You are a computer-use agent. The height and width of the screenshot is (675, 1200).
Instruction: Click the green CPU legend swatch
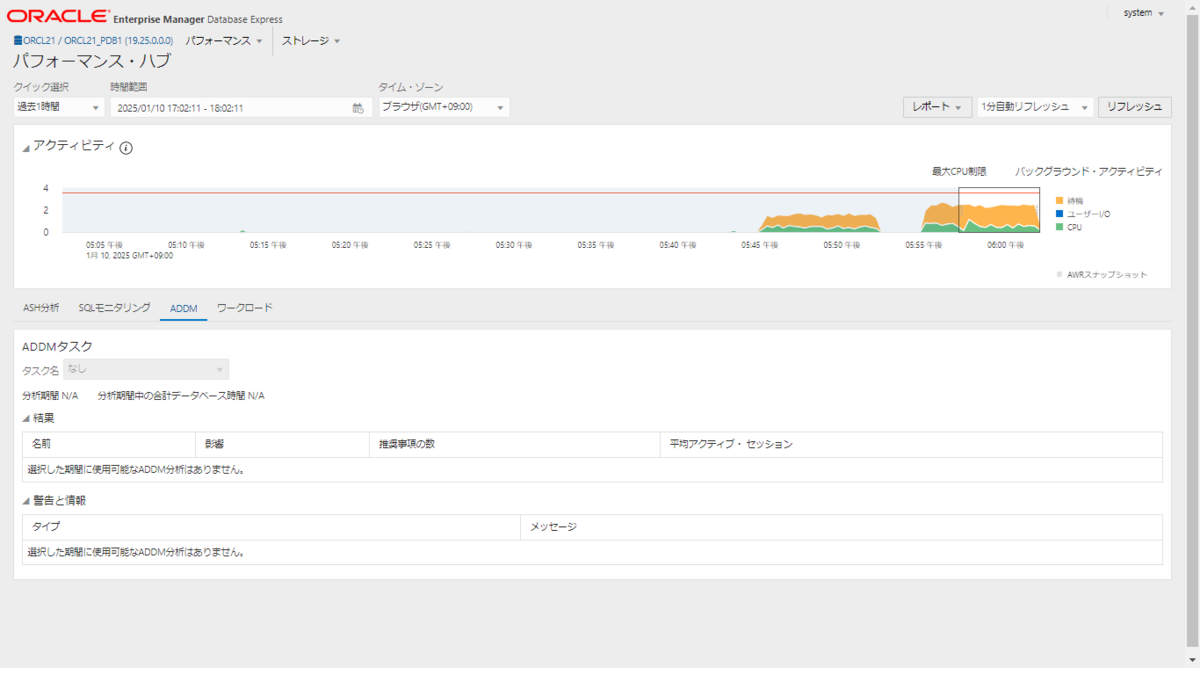[x=1059, y=227]
